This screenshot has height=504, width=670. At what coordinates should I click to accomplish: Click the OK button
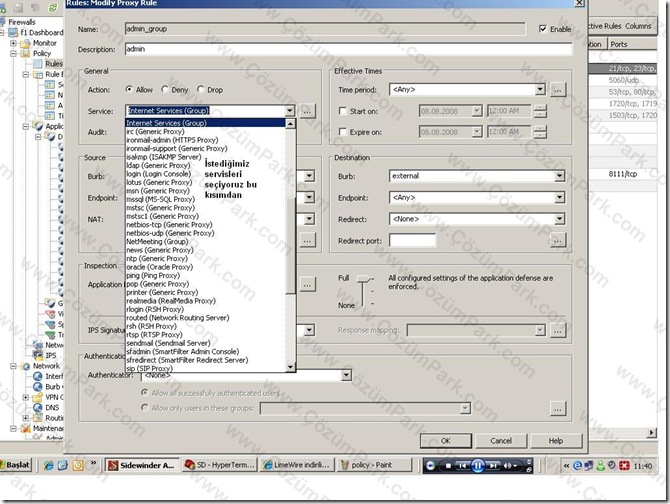[446, 440]
